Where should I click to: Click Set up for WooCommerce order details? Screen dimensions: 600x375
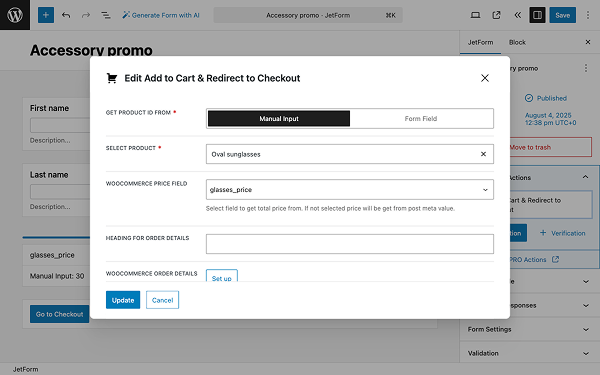tap(222, 276)
